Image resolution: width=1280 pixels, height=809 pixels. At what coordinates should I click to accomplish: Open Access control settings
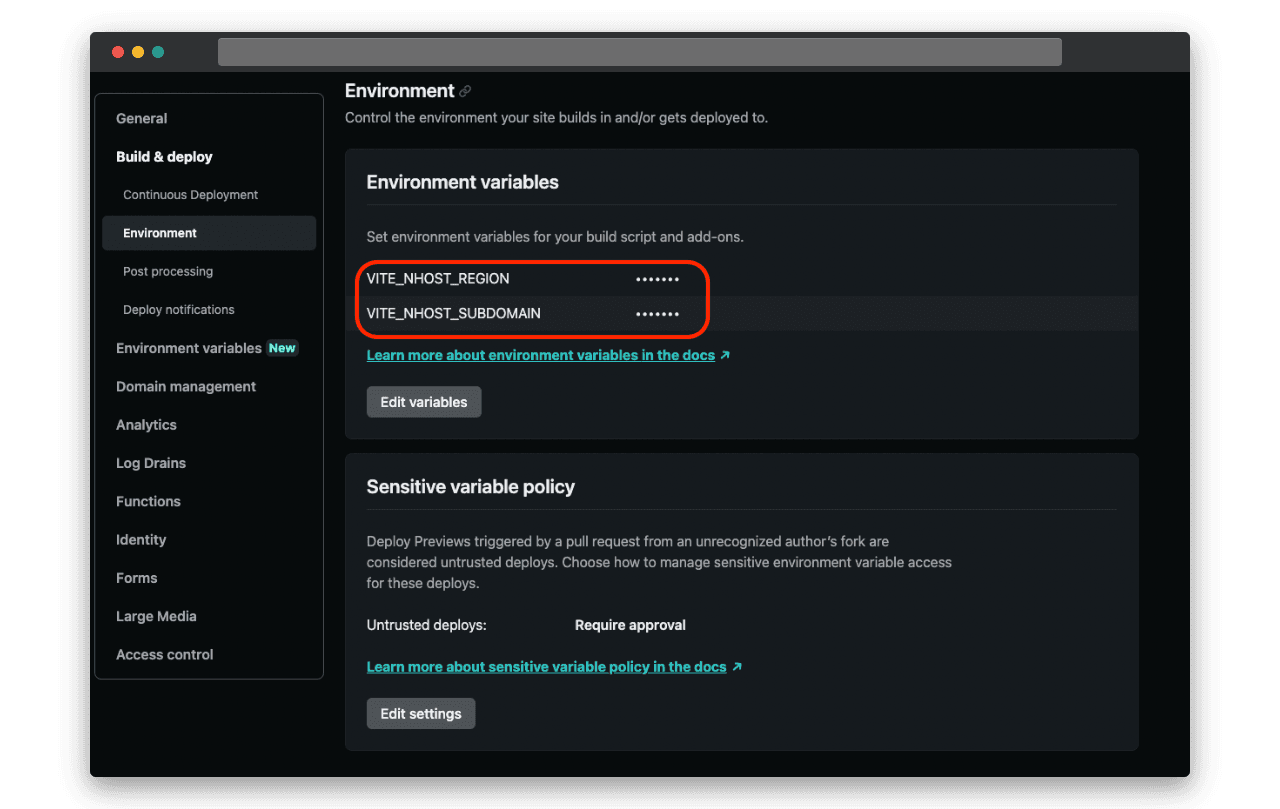coord(165,655)
